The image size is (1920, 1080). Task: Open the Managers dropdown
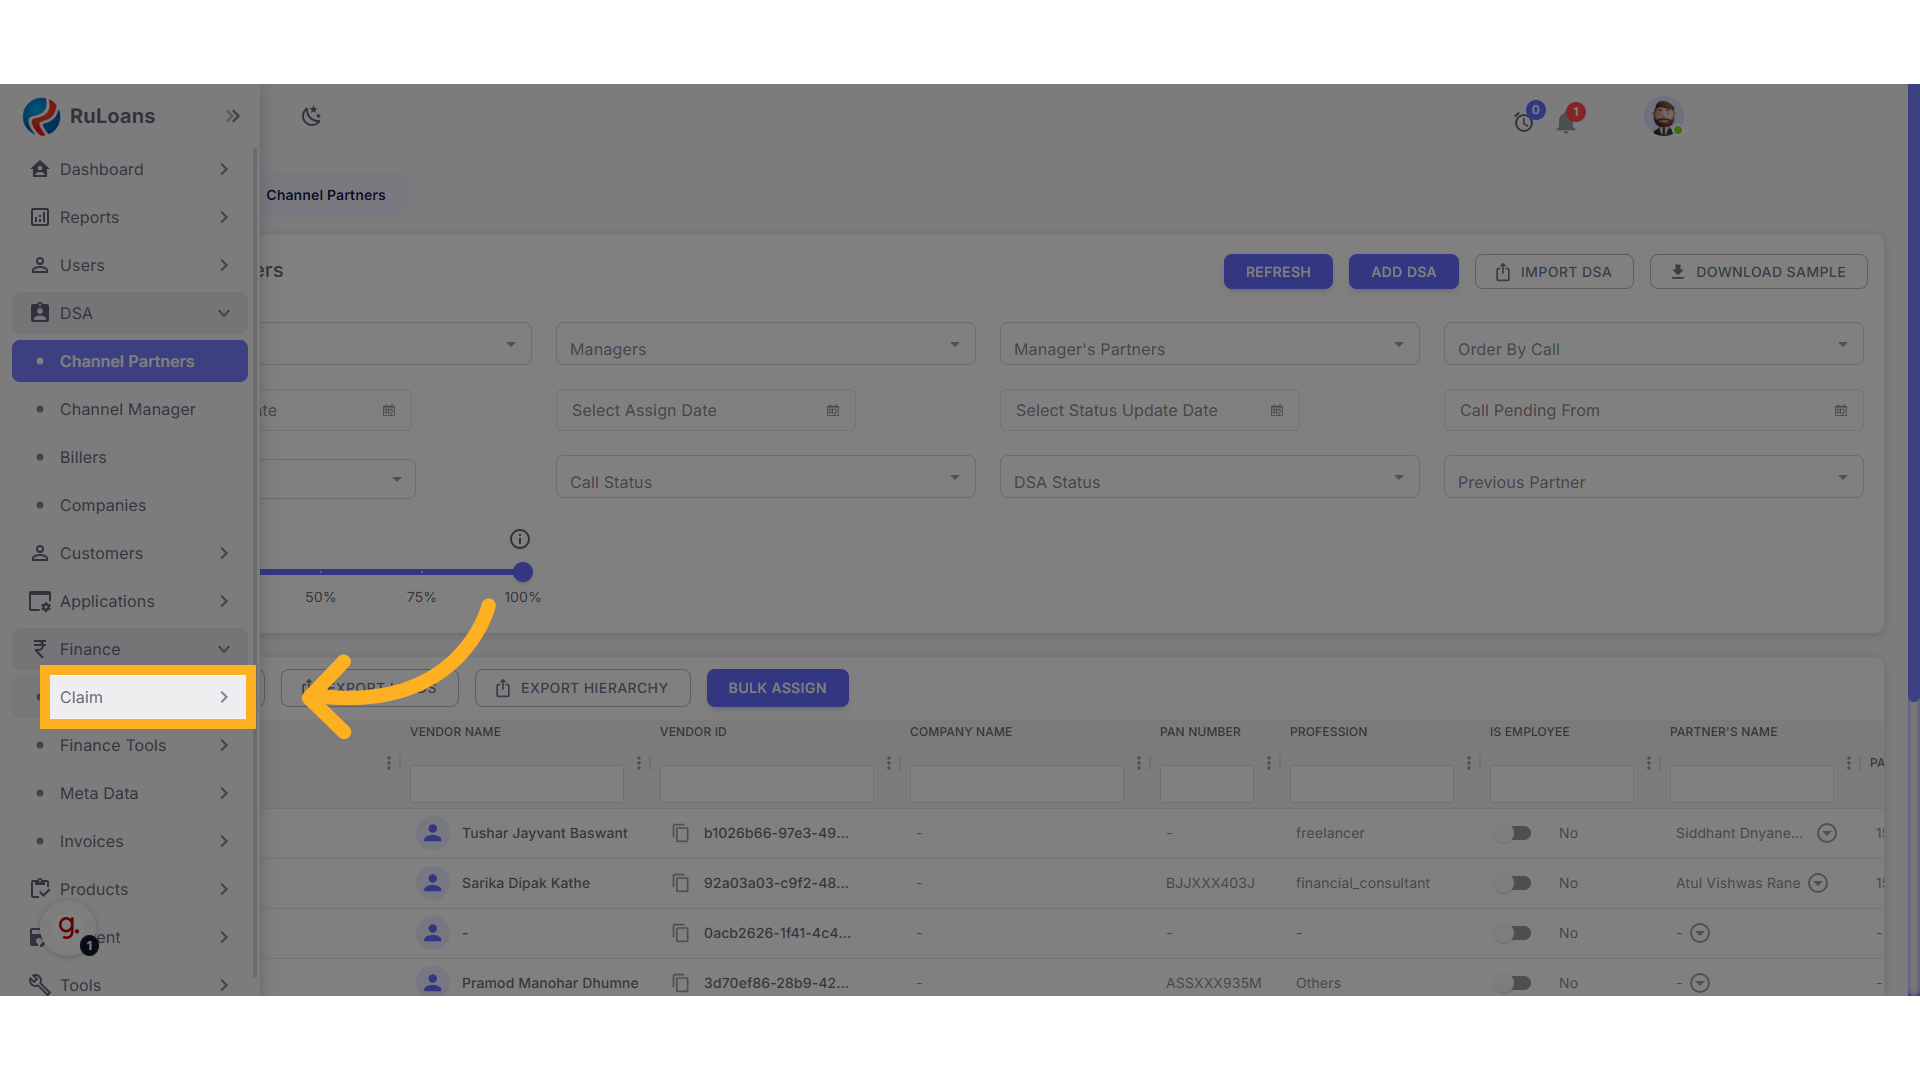pyautogui.click(x=765, y=344)
